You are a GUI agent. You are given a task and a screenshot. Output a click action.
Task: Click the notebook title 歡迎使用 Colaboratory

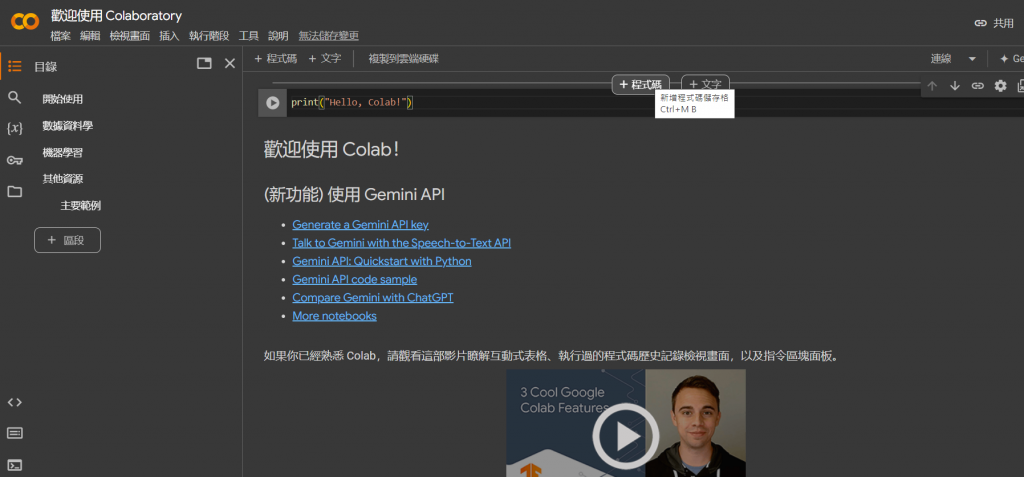click(x=116, y=16)
